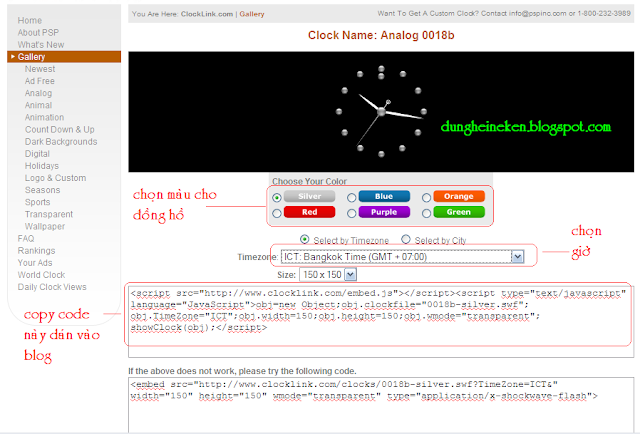Screen dimensions: 640x434
Task: Browse the Animal clock category
Action: 38,105
